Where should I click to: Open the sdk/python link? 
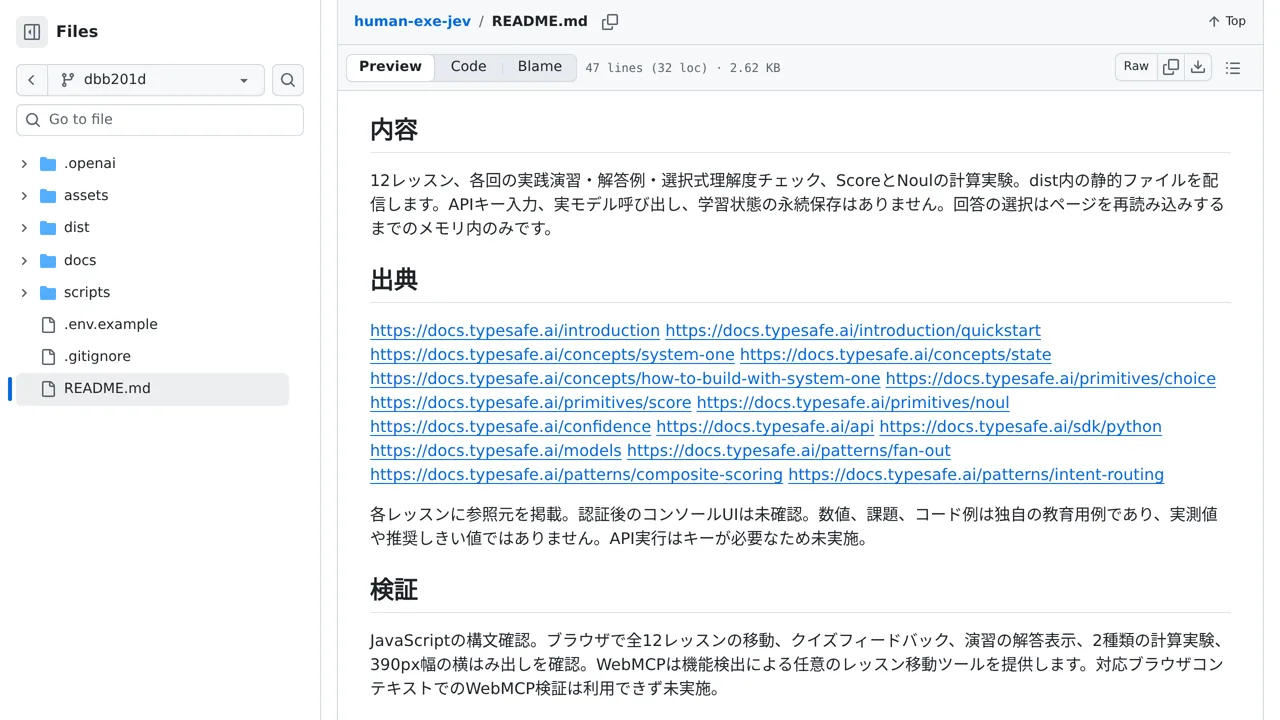tap(1021, 427)
